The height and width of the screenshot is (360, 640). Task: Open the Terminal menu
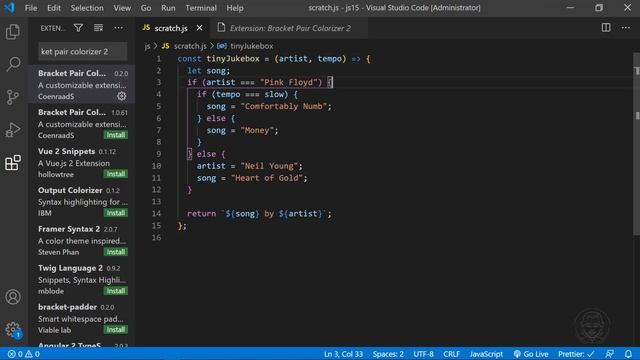201,8
